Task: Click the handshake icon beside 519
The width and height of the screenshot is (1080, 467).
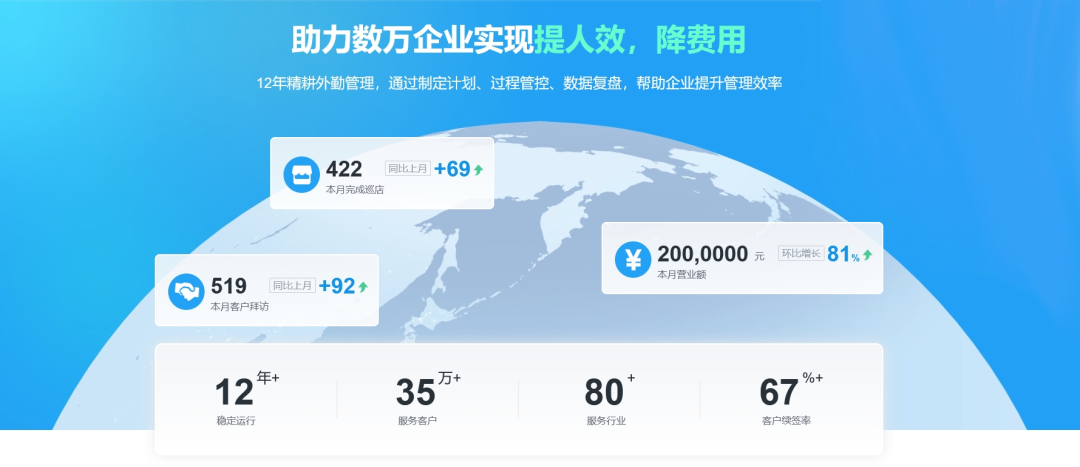Action: pyautogui.click(x=185, y=291)
